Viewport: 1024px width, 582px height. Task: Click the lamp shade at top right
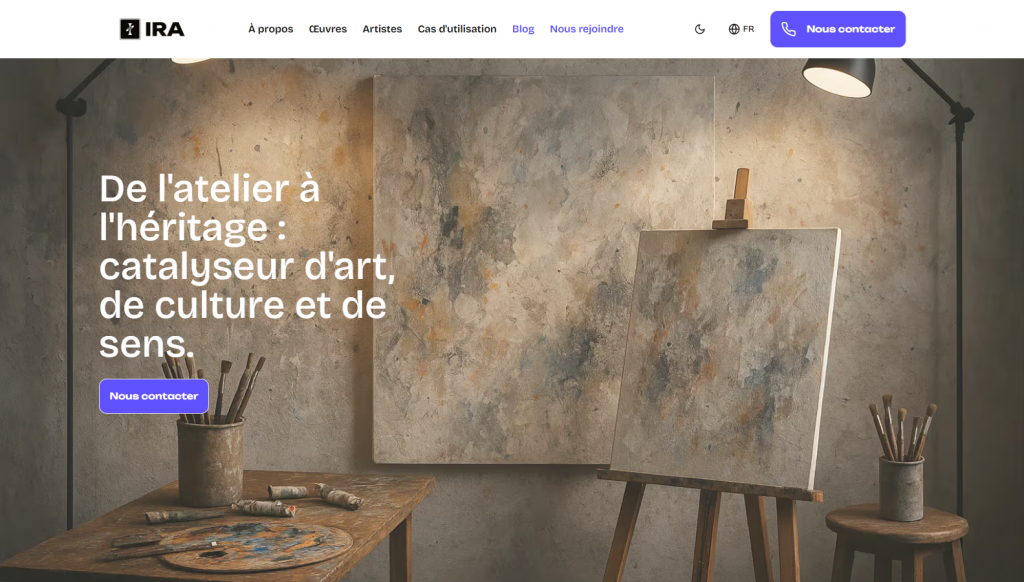tap(839, 77)
